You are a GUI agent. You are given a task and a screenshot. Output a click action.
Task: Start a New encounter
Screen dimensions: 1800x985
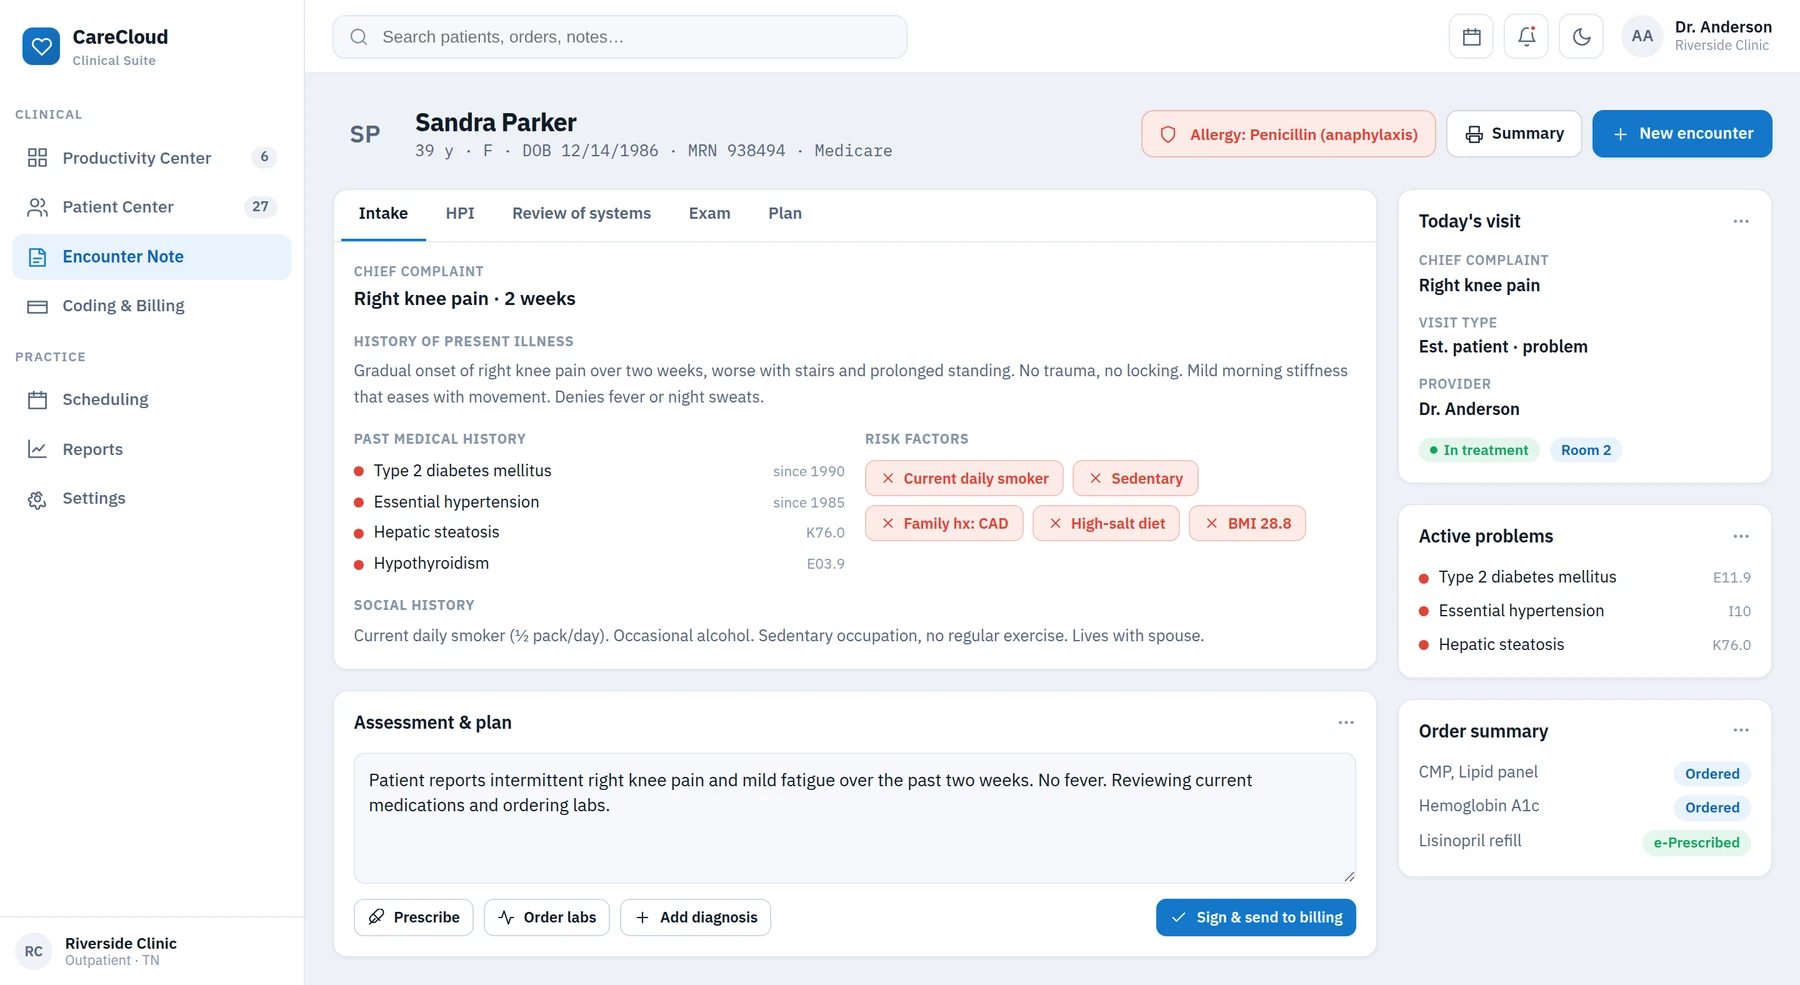point(1682,134)
